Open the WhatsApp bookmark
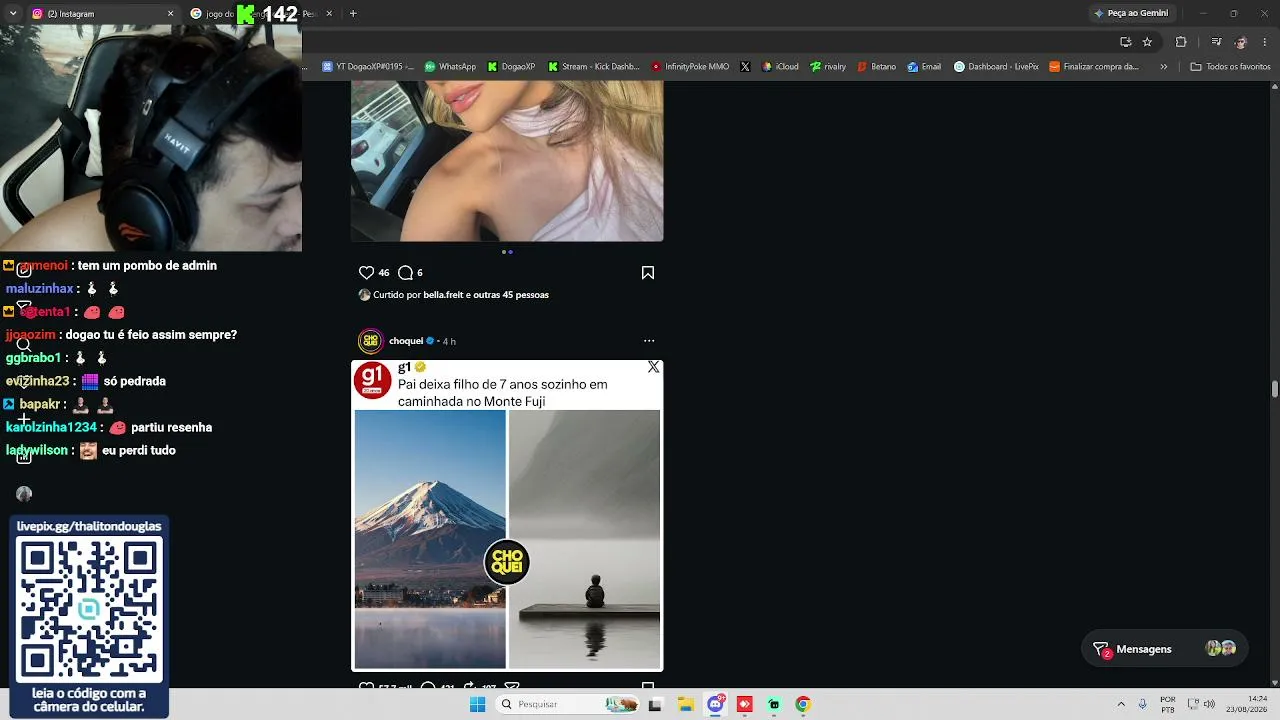This screenshot has width=1280, height=720. click(450, 67)
